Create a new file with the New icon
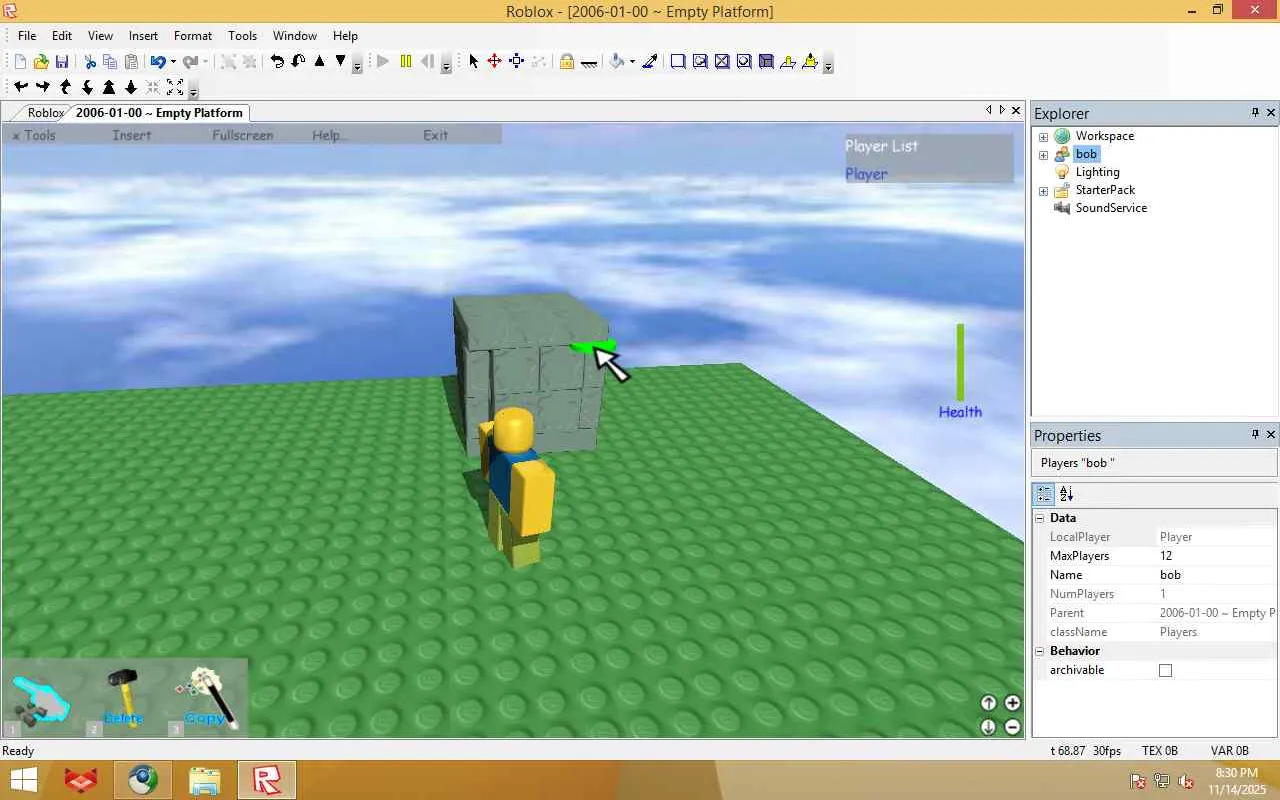Viewport: 1280px width, 800px height. tap(20, 62)
